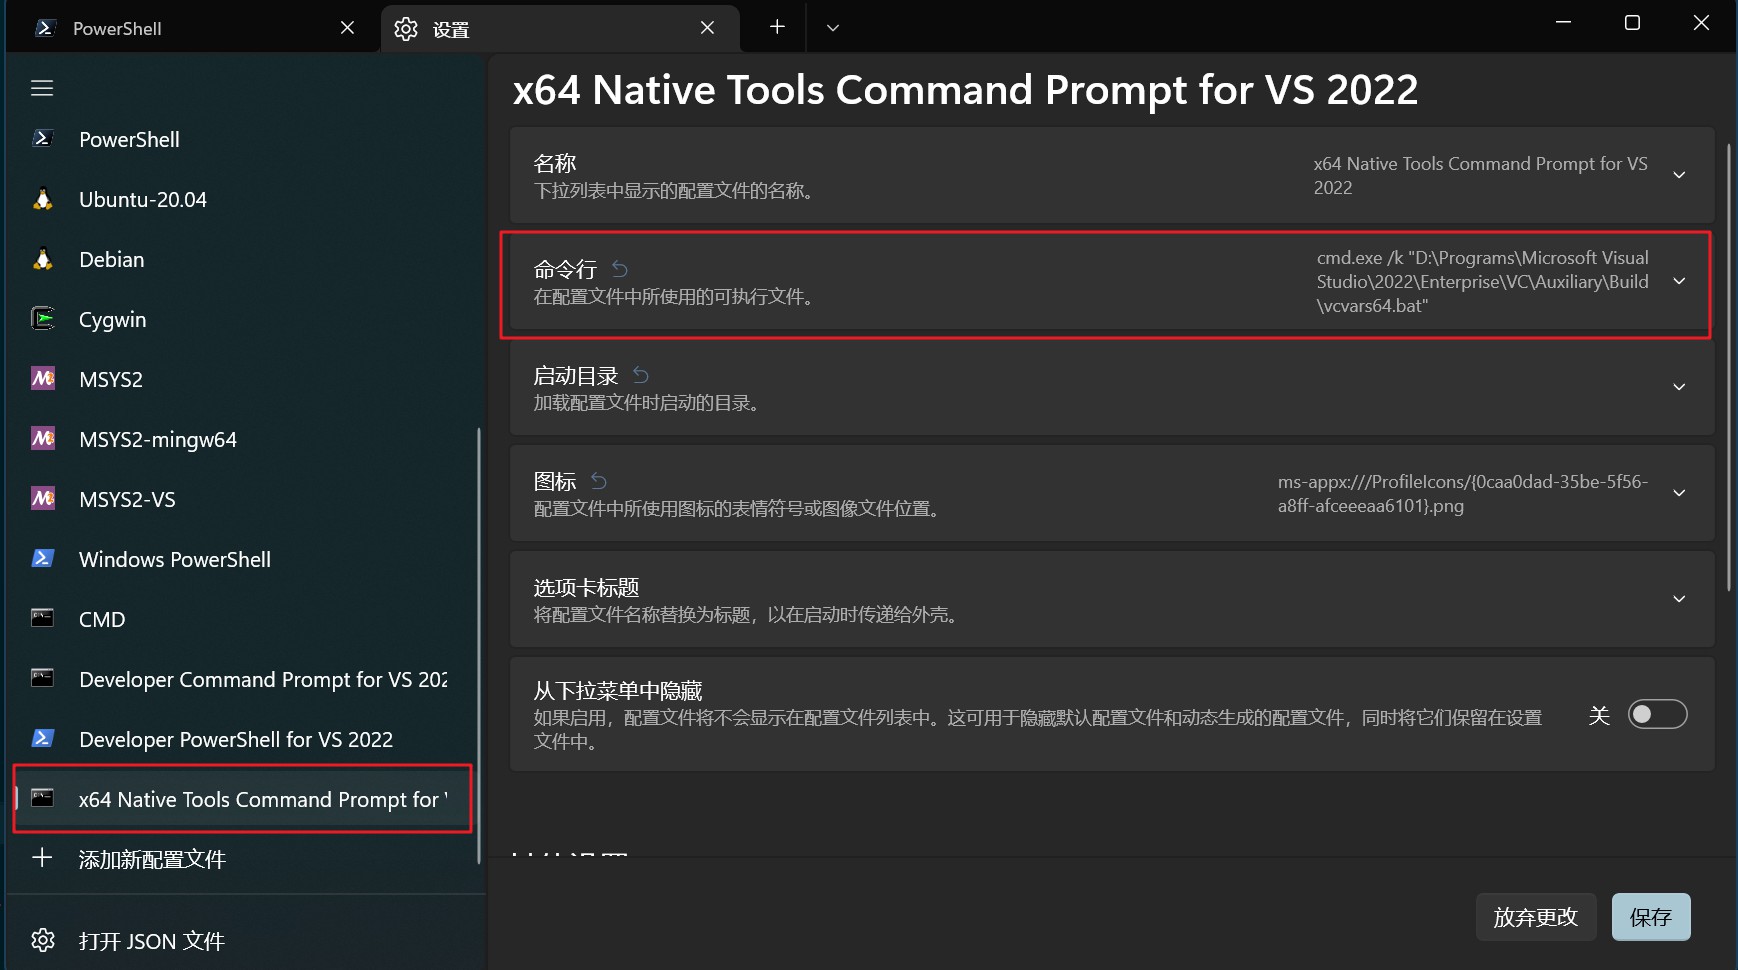Select the Cygwin profile

tap(242, 319)
